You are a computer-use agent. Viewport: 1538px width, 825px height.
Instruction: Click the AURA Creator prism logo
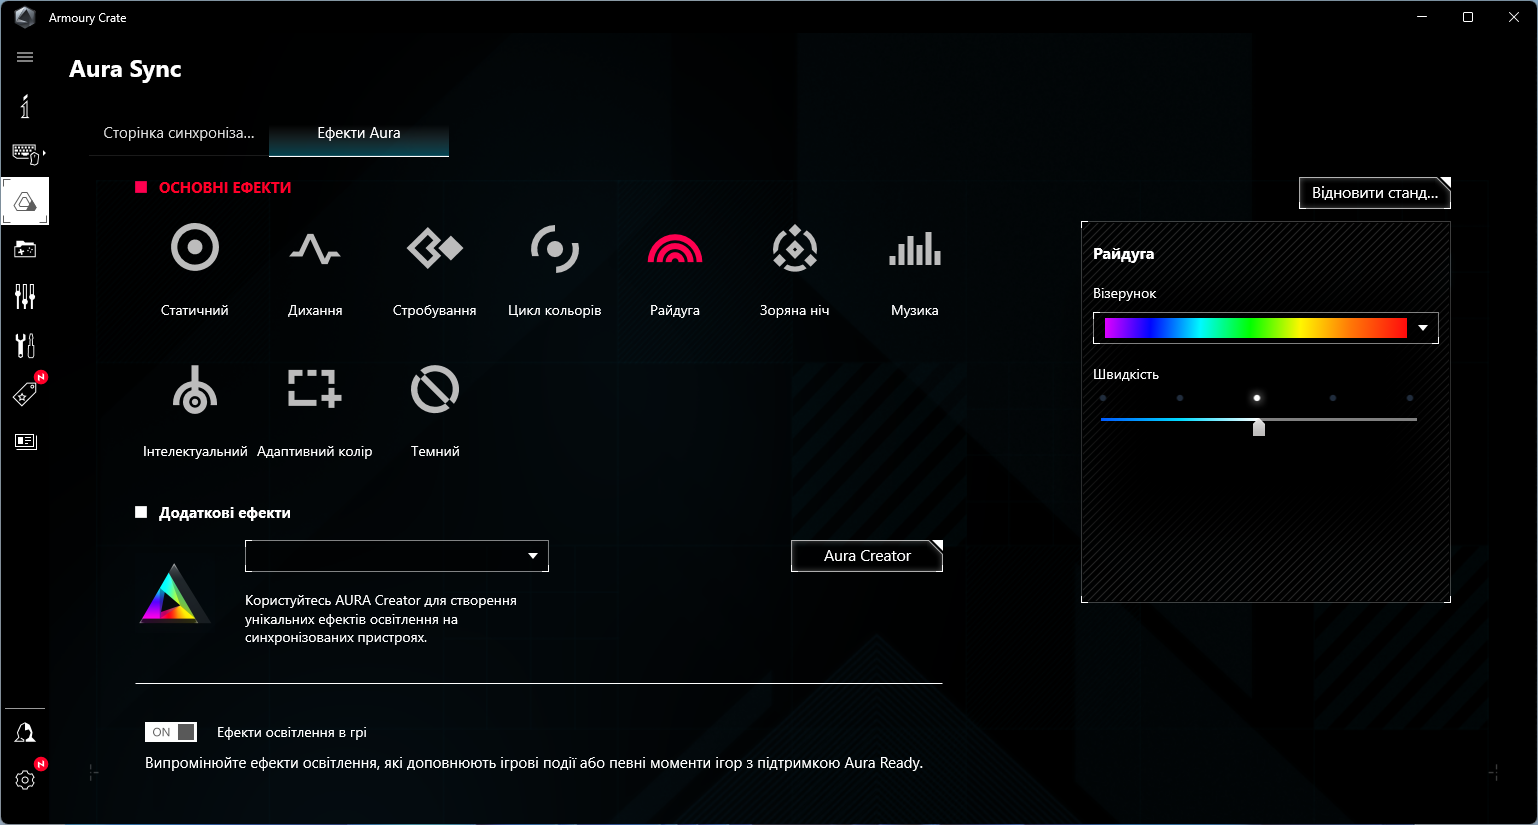(174, 594)
